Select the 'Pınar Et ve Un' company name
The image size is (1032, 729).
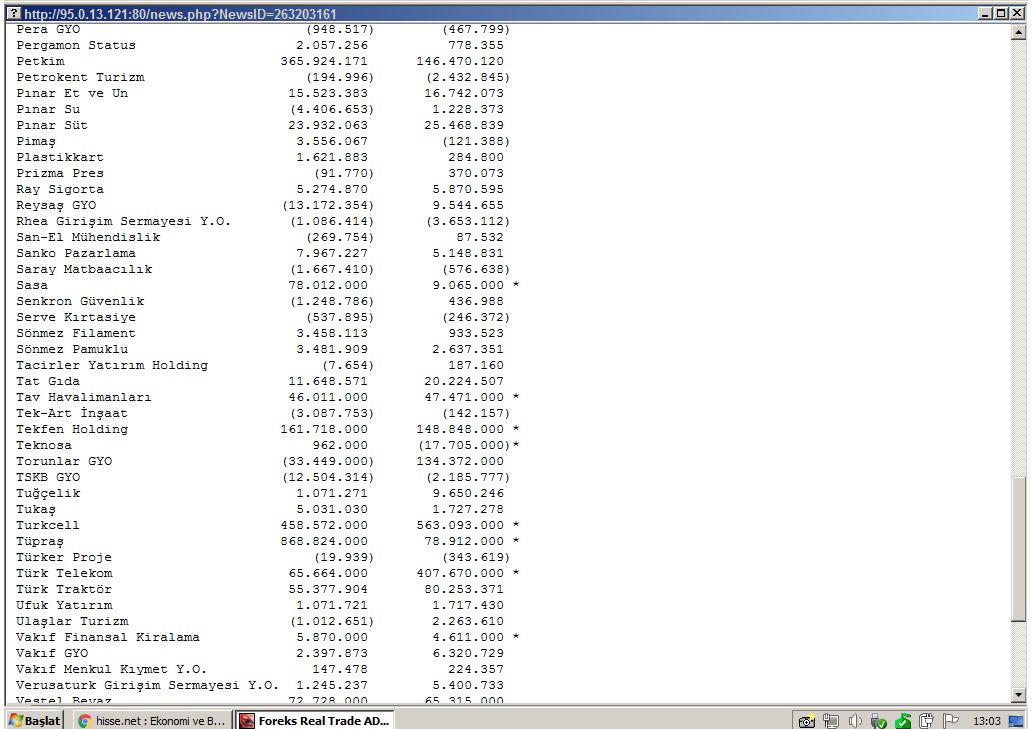[72, 93]
